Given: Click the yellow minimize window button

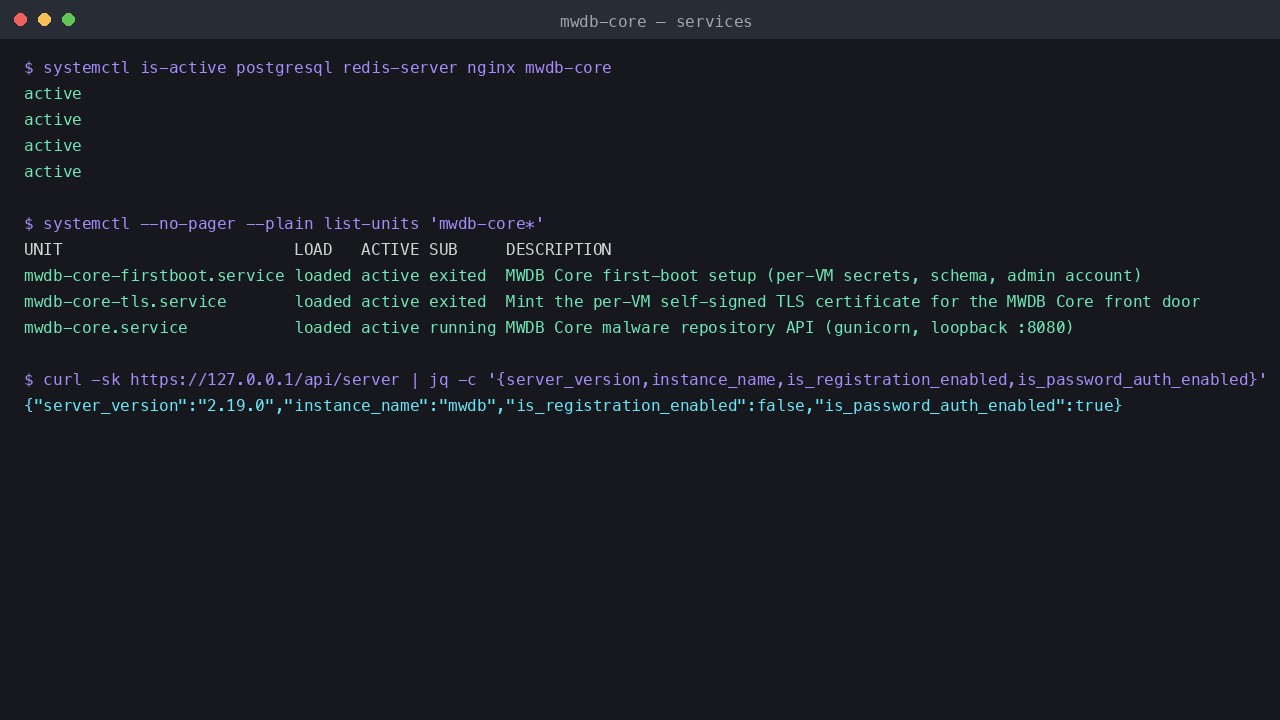Looking at the screenshot, I should [44, 20].
